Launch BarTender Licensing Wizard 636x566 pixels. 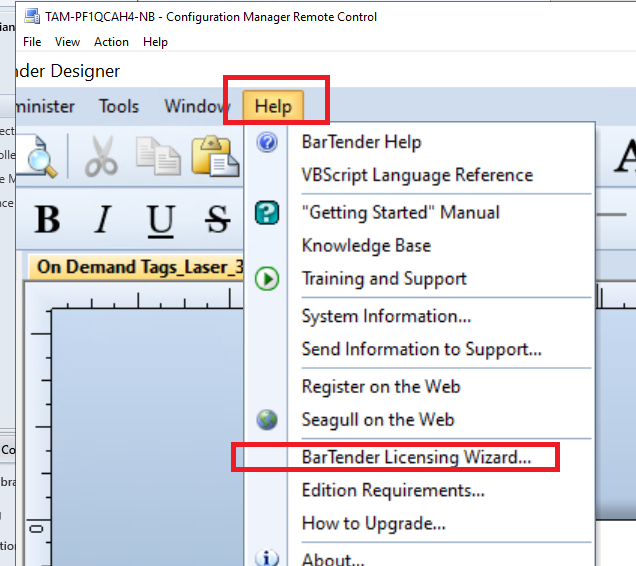pos(419,457)
